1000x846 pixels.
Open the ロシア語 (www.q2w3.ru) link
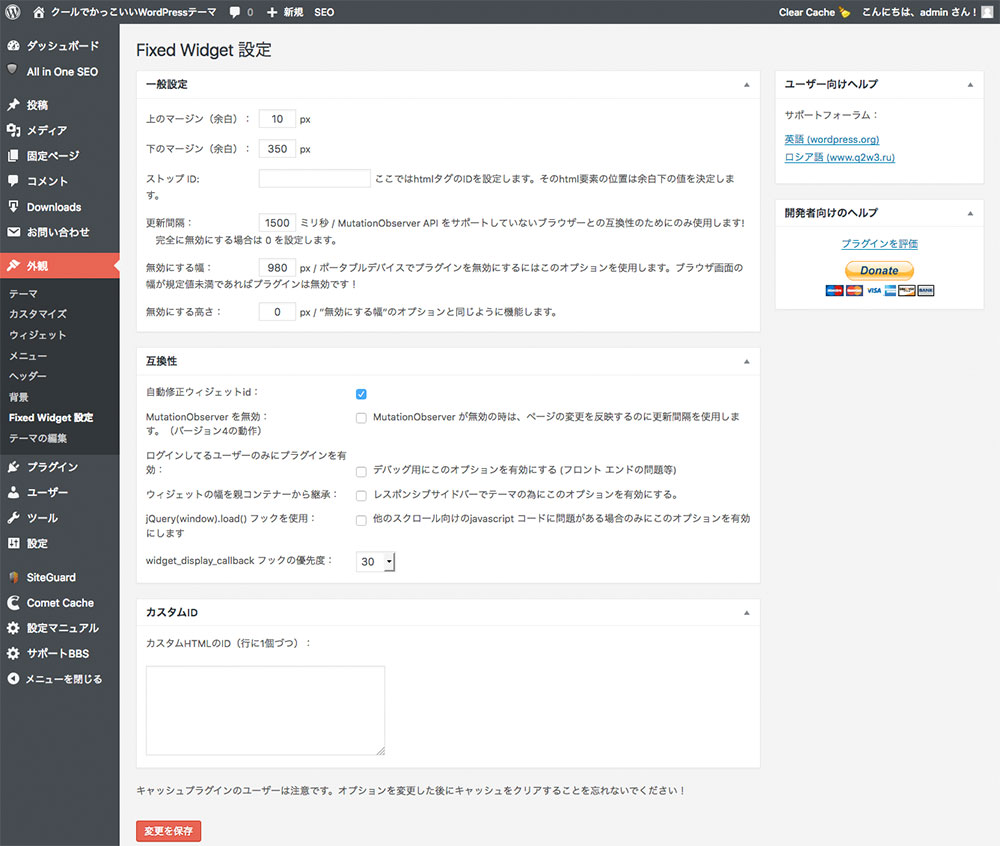point(839,157)
